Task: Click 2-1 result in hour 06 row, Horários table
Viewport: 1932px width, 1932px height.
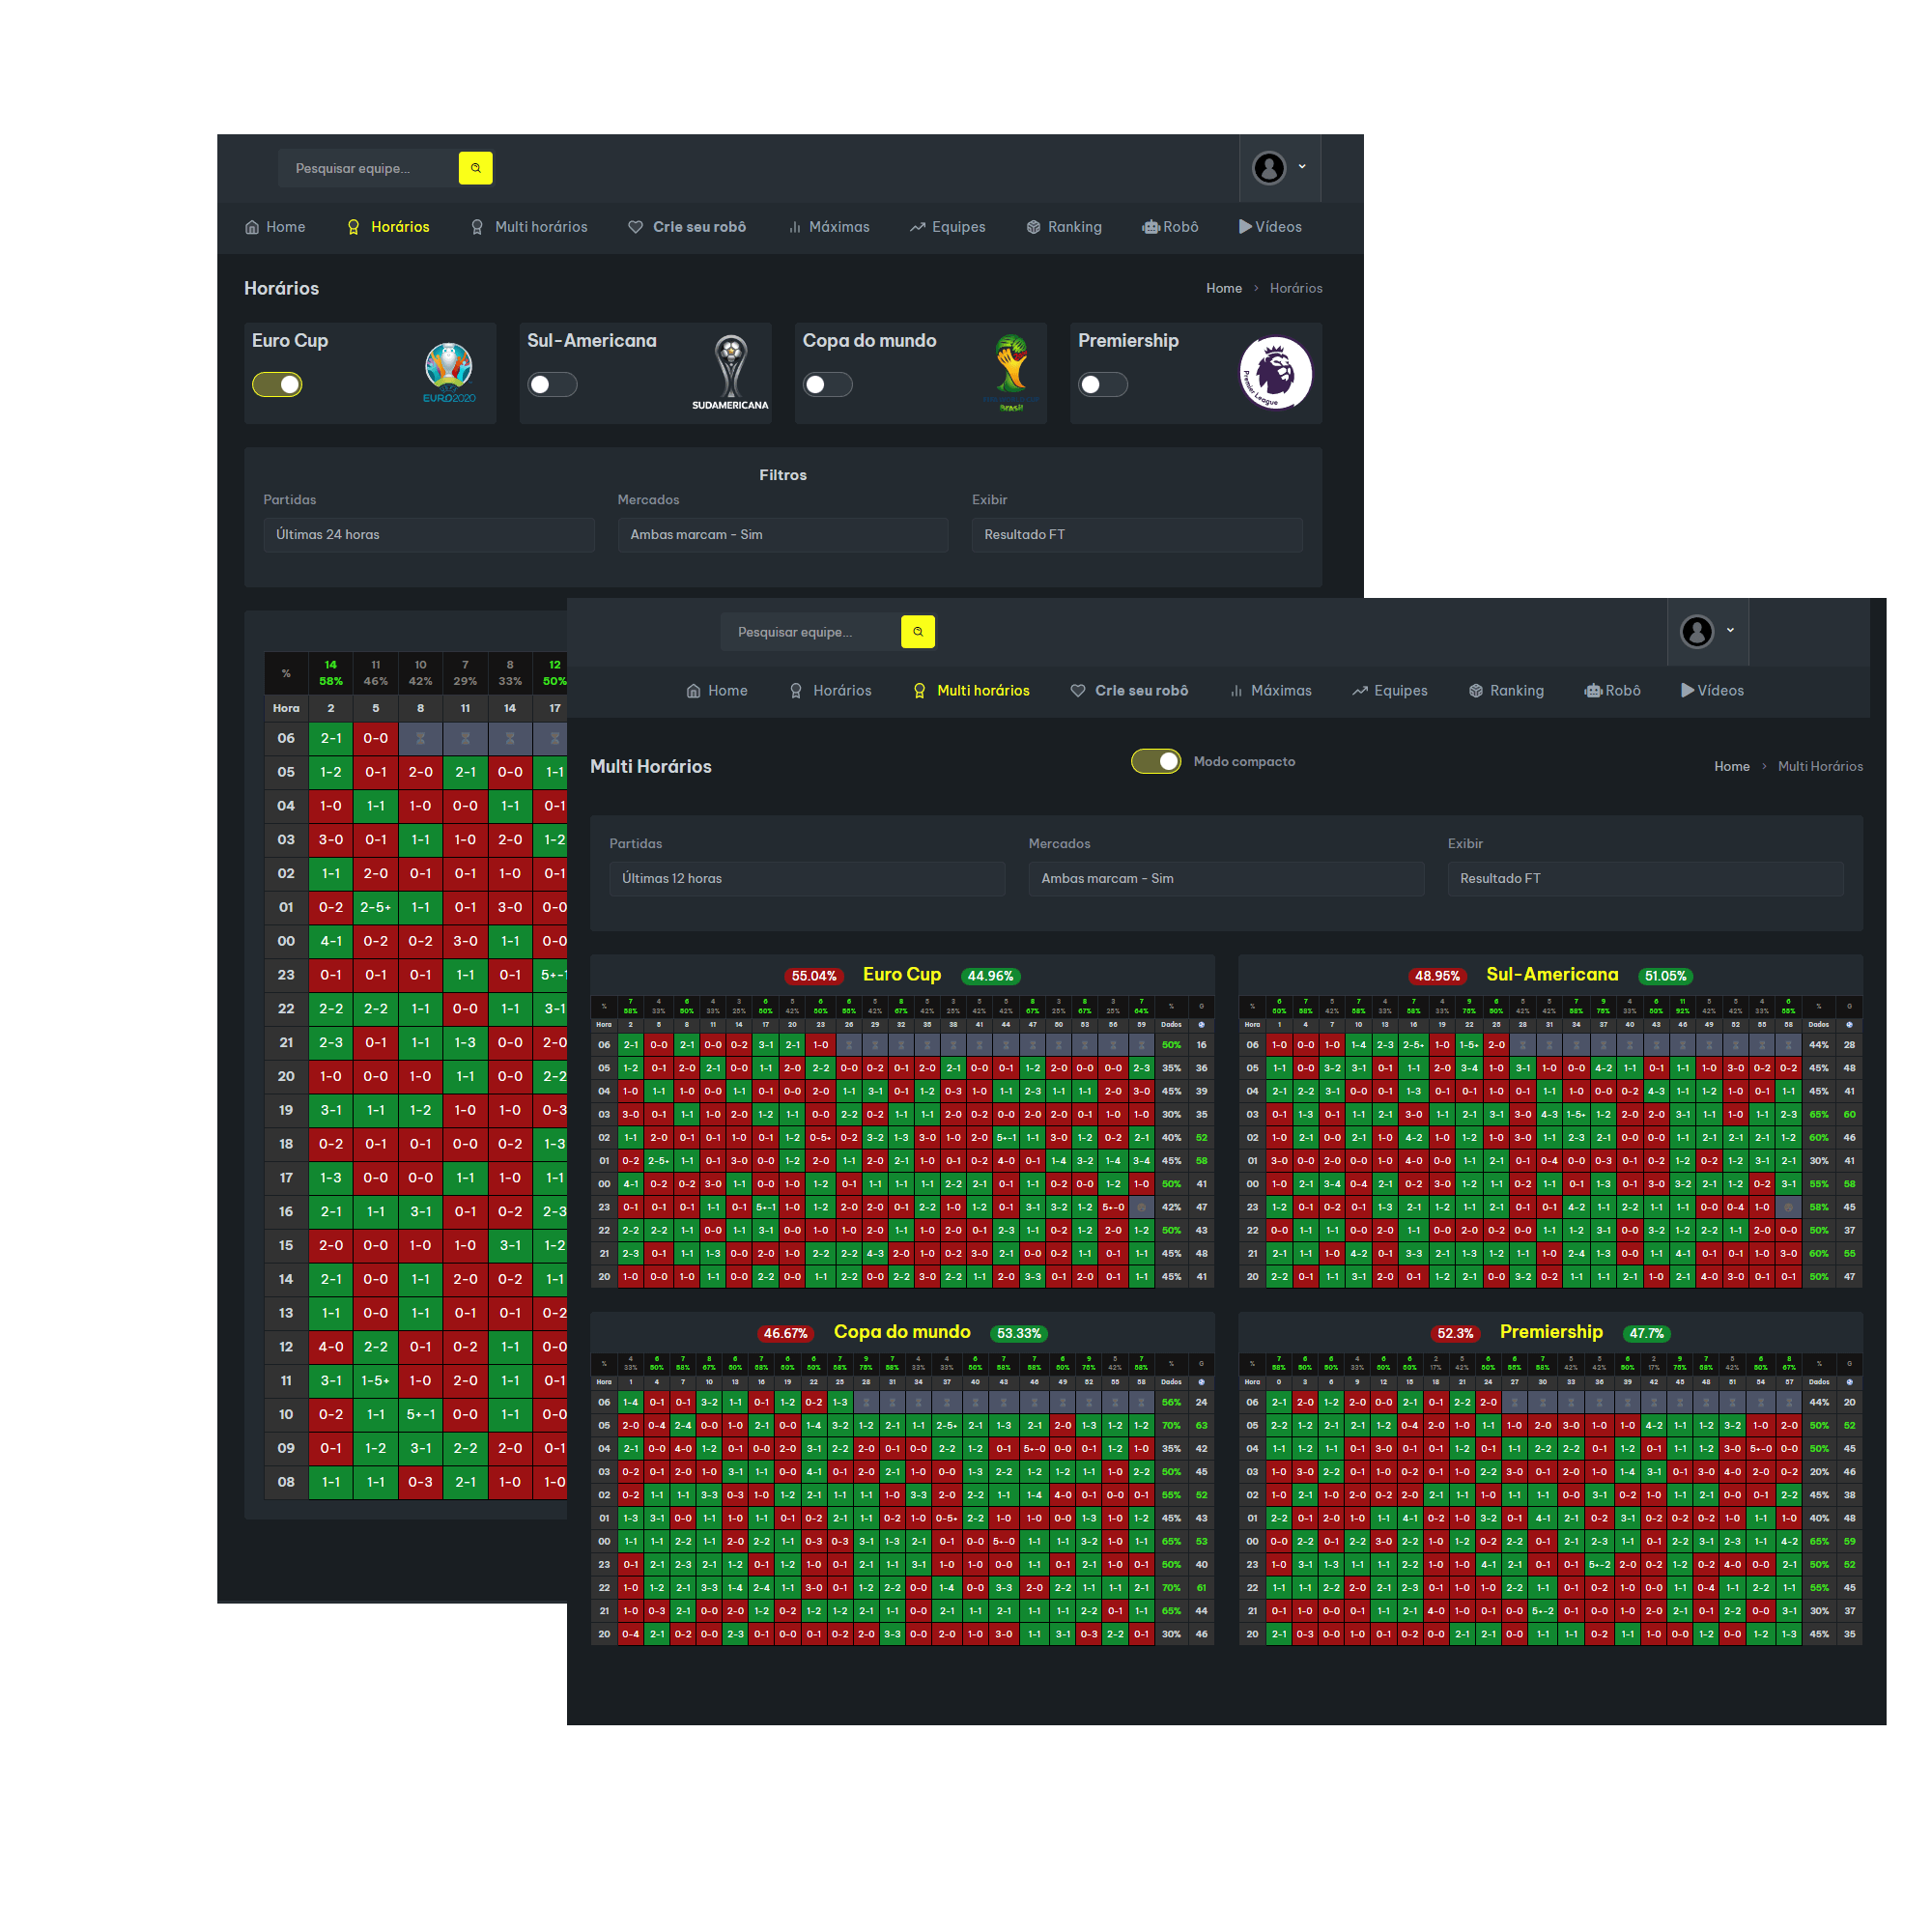Action: pos(331,739)
